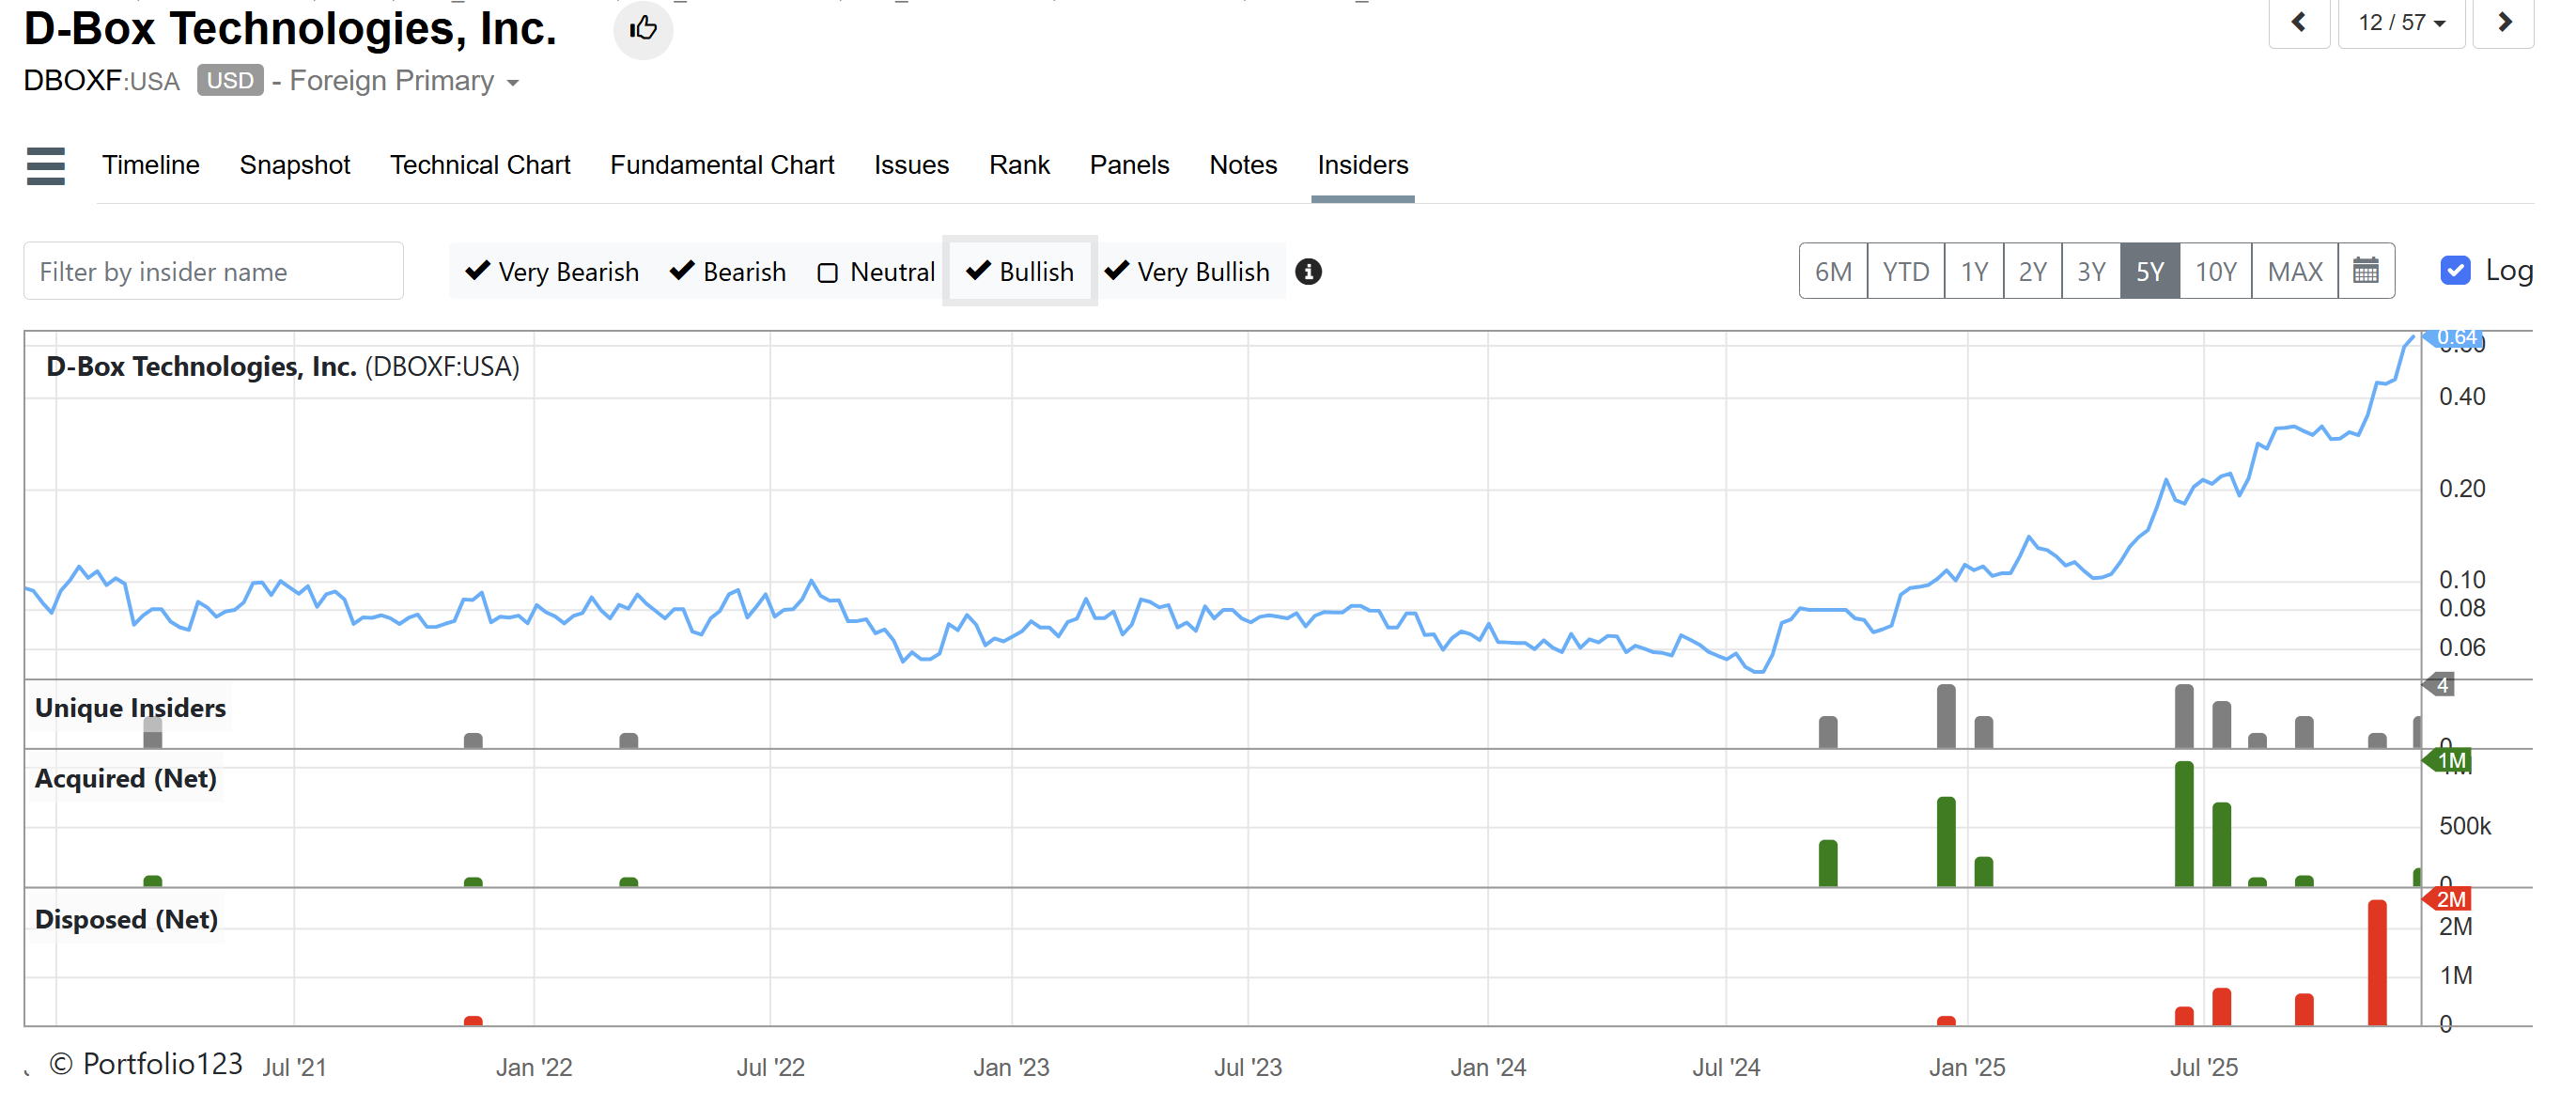Open the 12 / 57 position dropdown

click(2400, 22)
